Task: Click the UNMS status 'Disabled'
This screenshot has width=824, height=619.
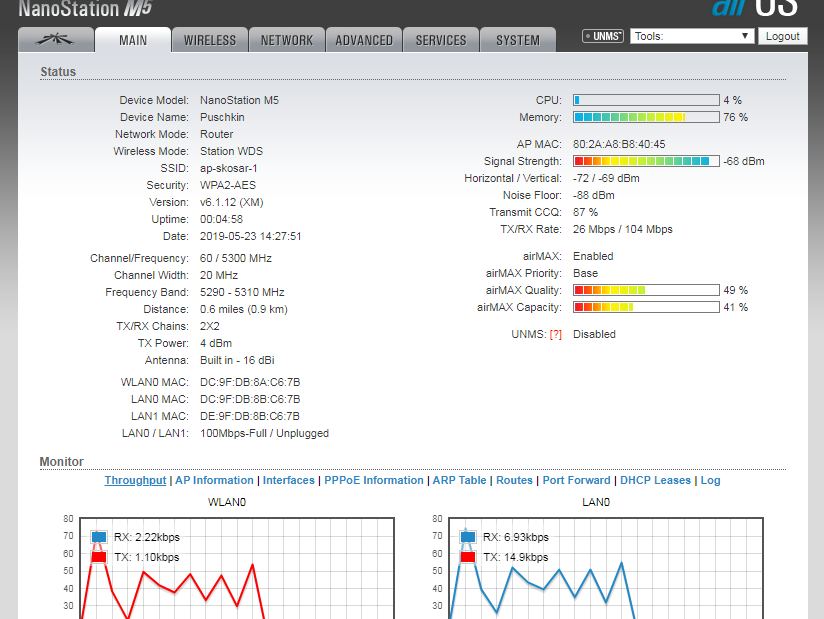Action: click(x=594, y=335)
